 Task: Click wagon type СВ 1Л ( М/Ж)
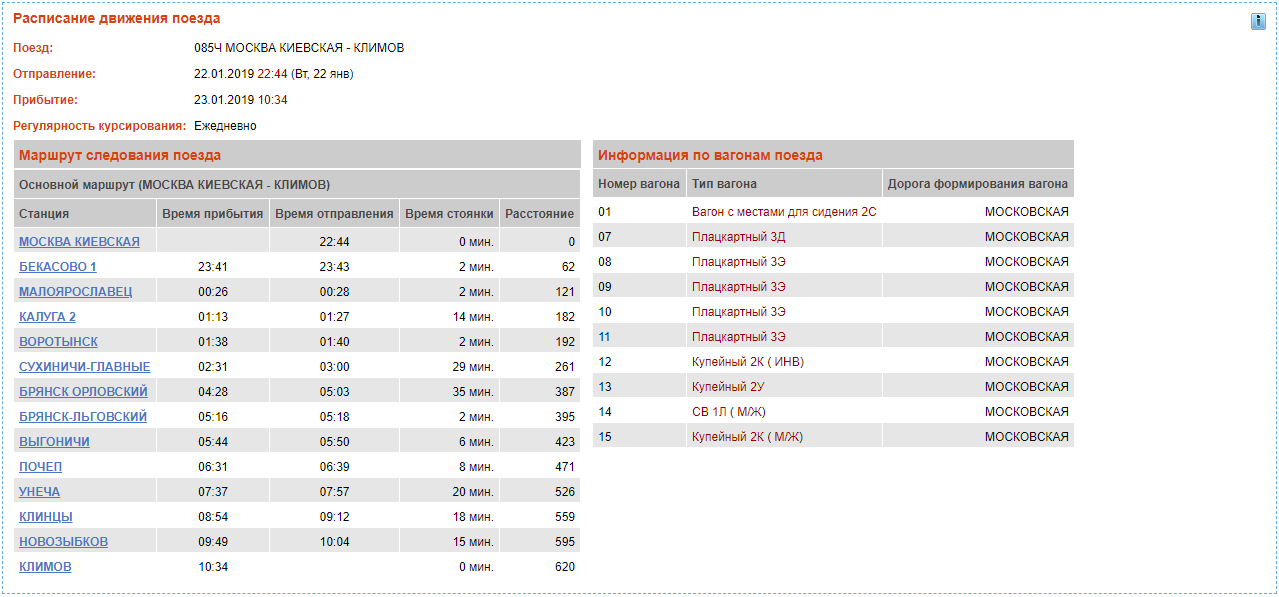729,412
